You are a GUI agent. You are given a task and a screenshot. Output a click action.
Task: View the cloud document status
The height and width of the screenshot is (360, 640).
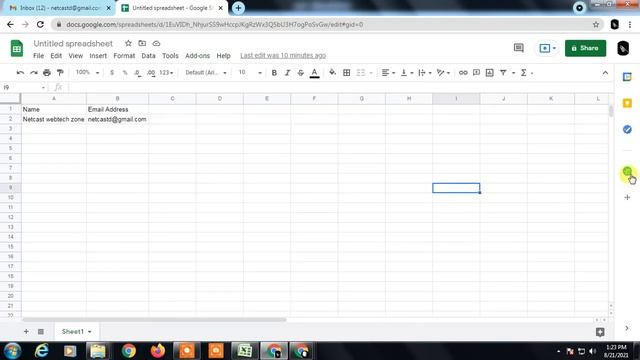click(156, 43)
